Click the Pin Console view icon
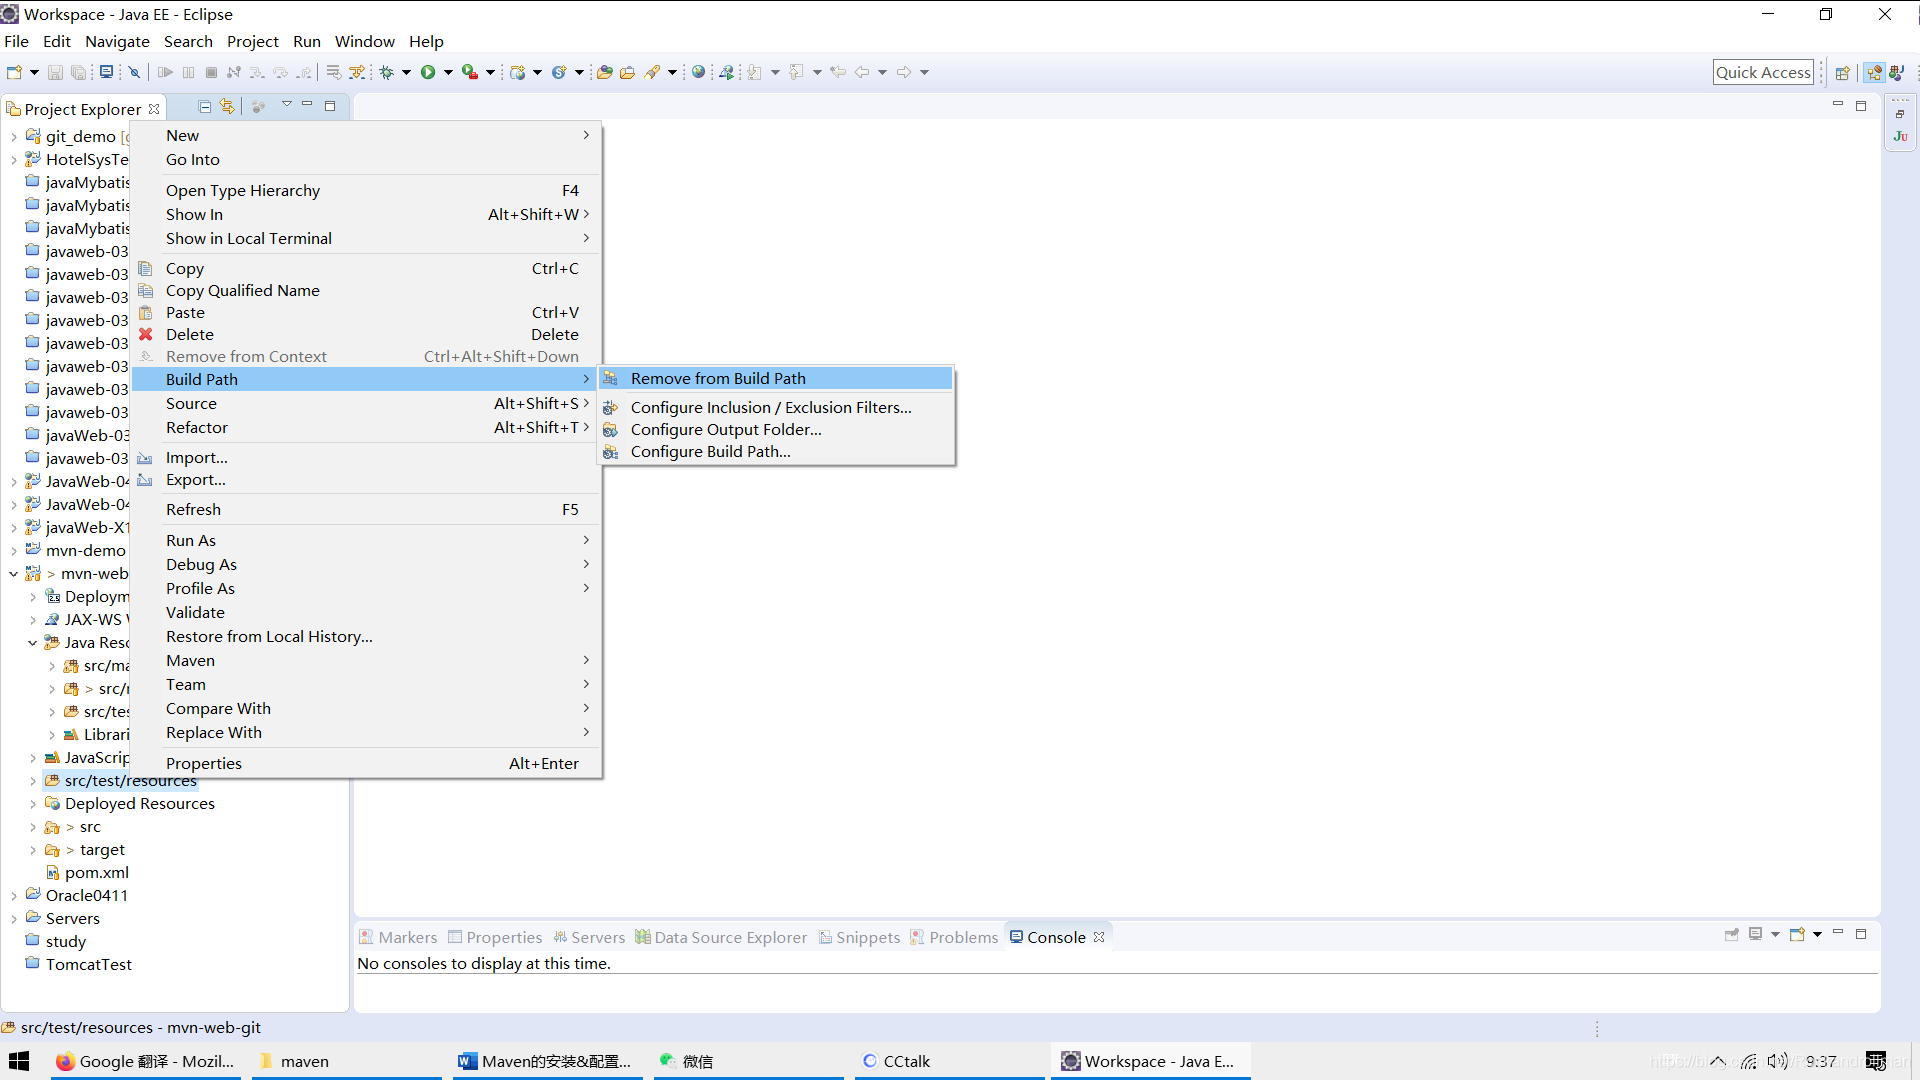This screenshot has width=1920, height=1080. point(1731,935)
